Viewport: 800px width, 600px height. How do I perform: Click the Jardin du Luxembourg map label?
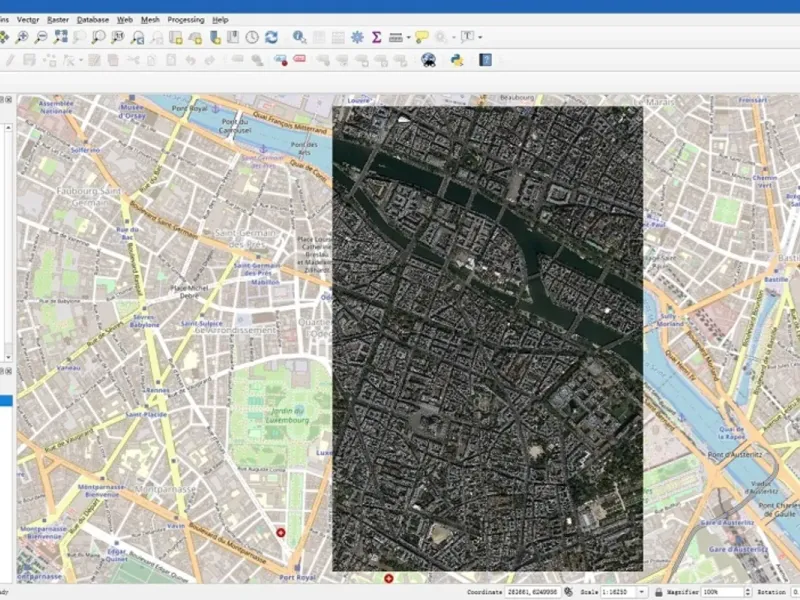[x=287, y=415]
